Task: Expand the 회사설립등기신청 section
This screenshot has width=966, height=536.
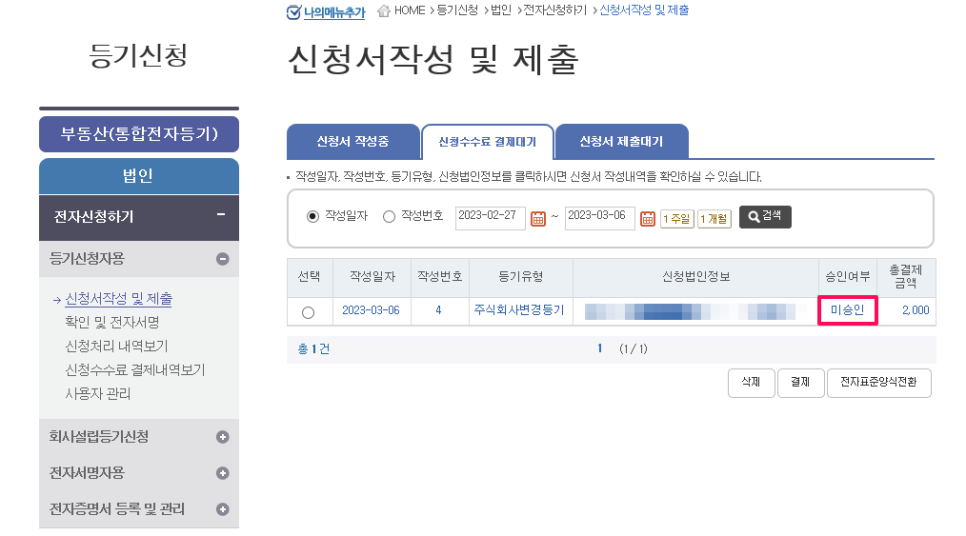Action: [222, 437]
